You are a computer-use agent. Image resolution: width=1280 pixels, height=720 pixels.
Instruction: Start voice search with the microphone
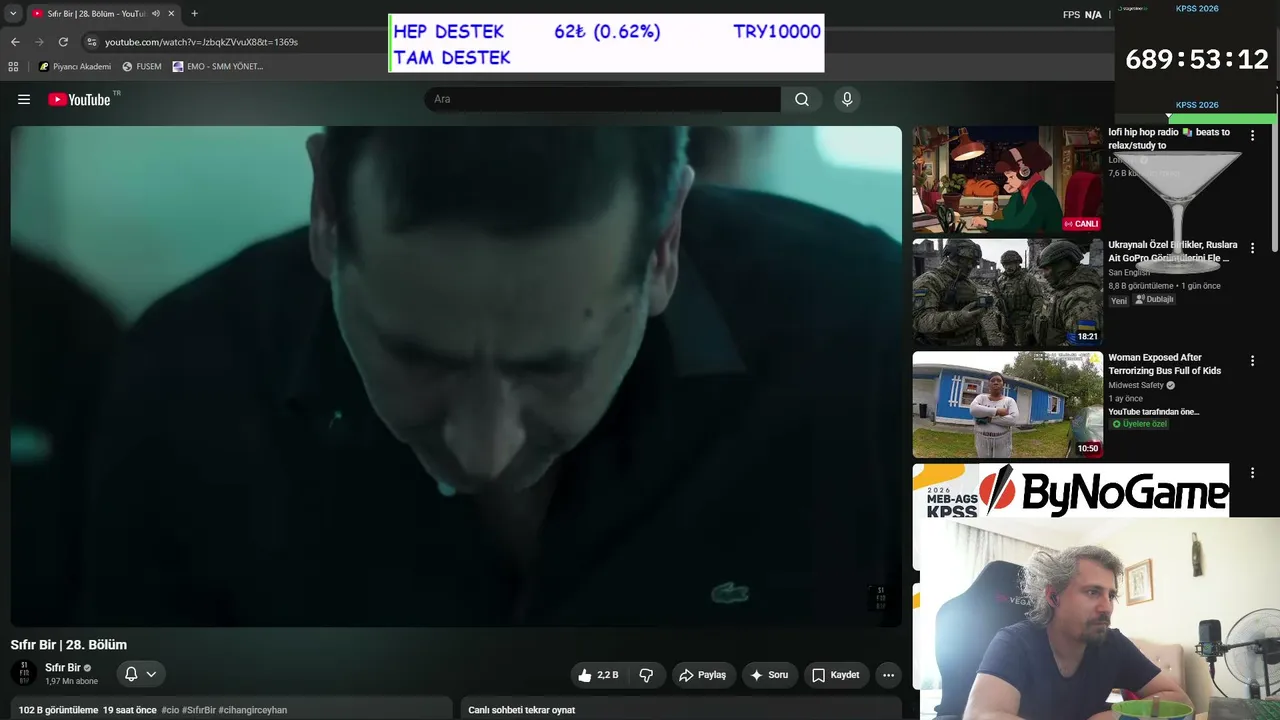pos(847,99)
